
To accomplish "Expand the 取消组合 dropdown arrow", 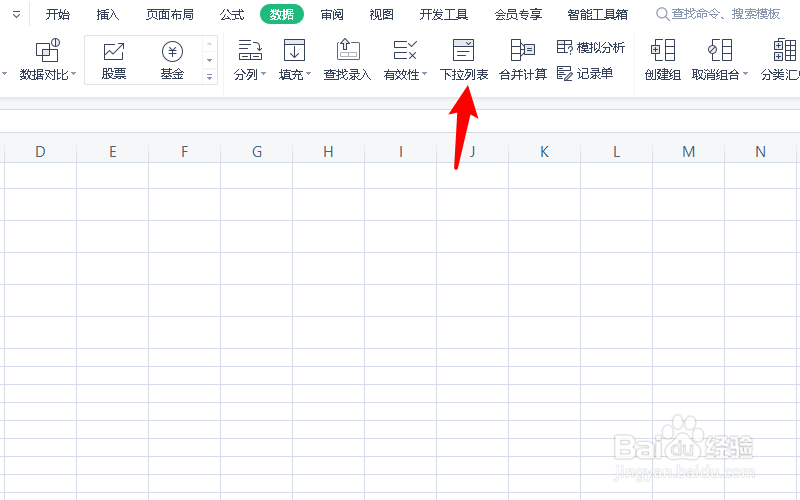I will point(745,74).
